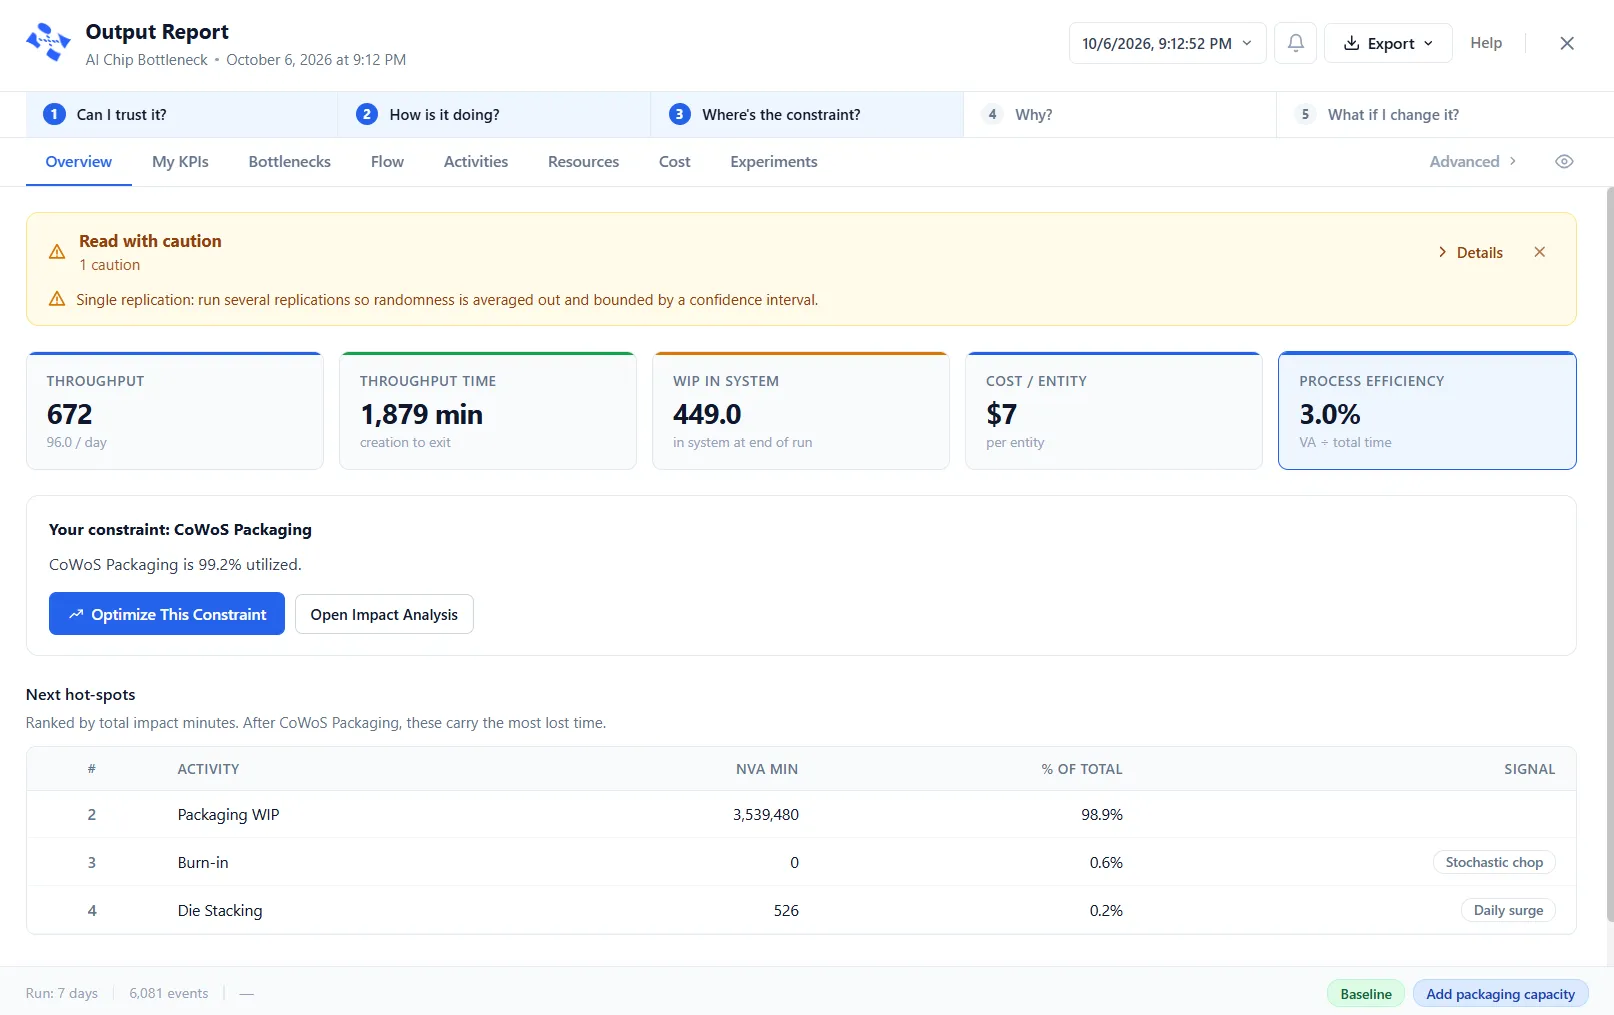1614x1015 pixels.
Task: Select the Throughput KPI card
Action: tap(175, 410)
